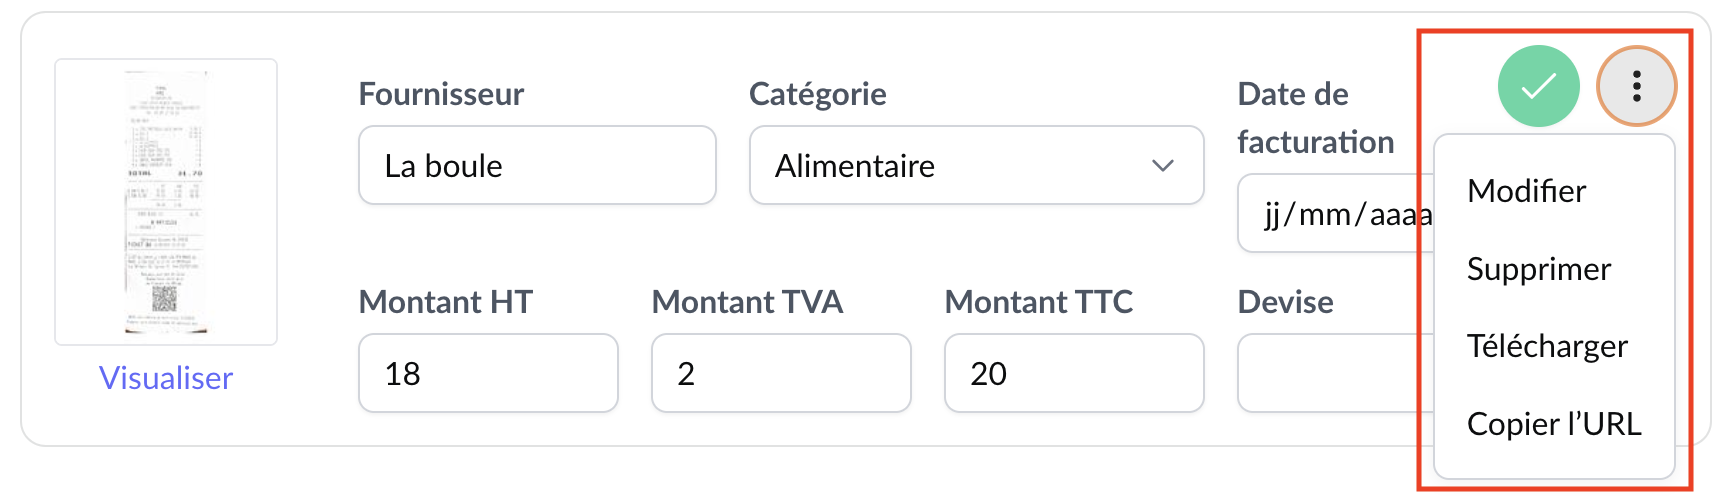This screenshot has width=1732, height=496.
Task: Choose Supprimer from the options menu
Action: pos(1538,269)
